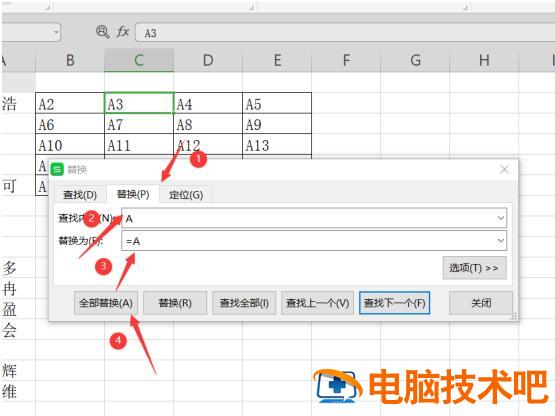Click cell with text 会
Viewport: 555px width, 416px height.
pyautogui.click(x=19, y=329)
